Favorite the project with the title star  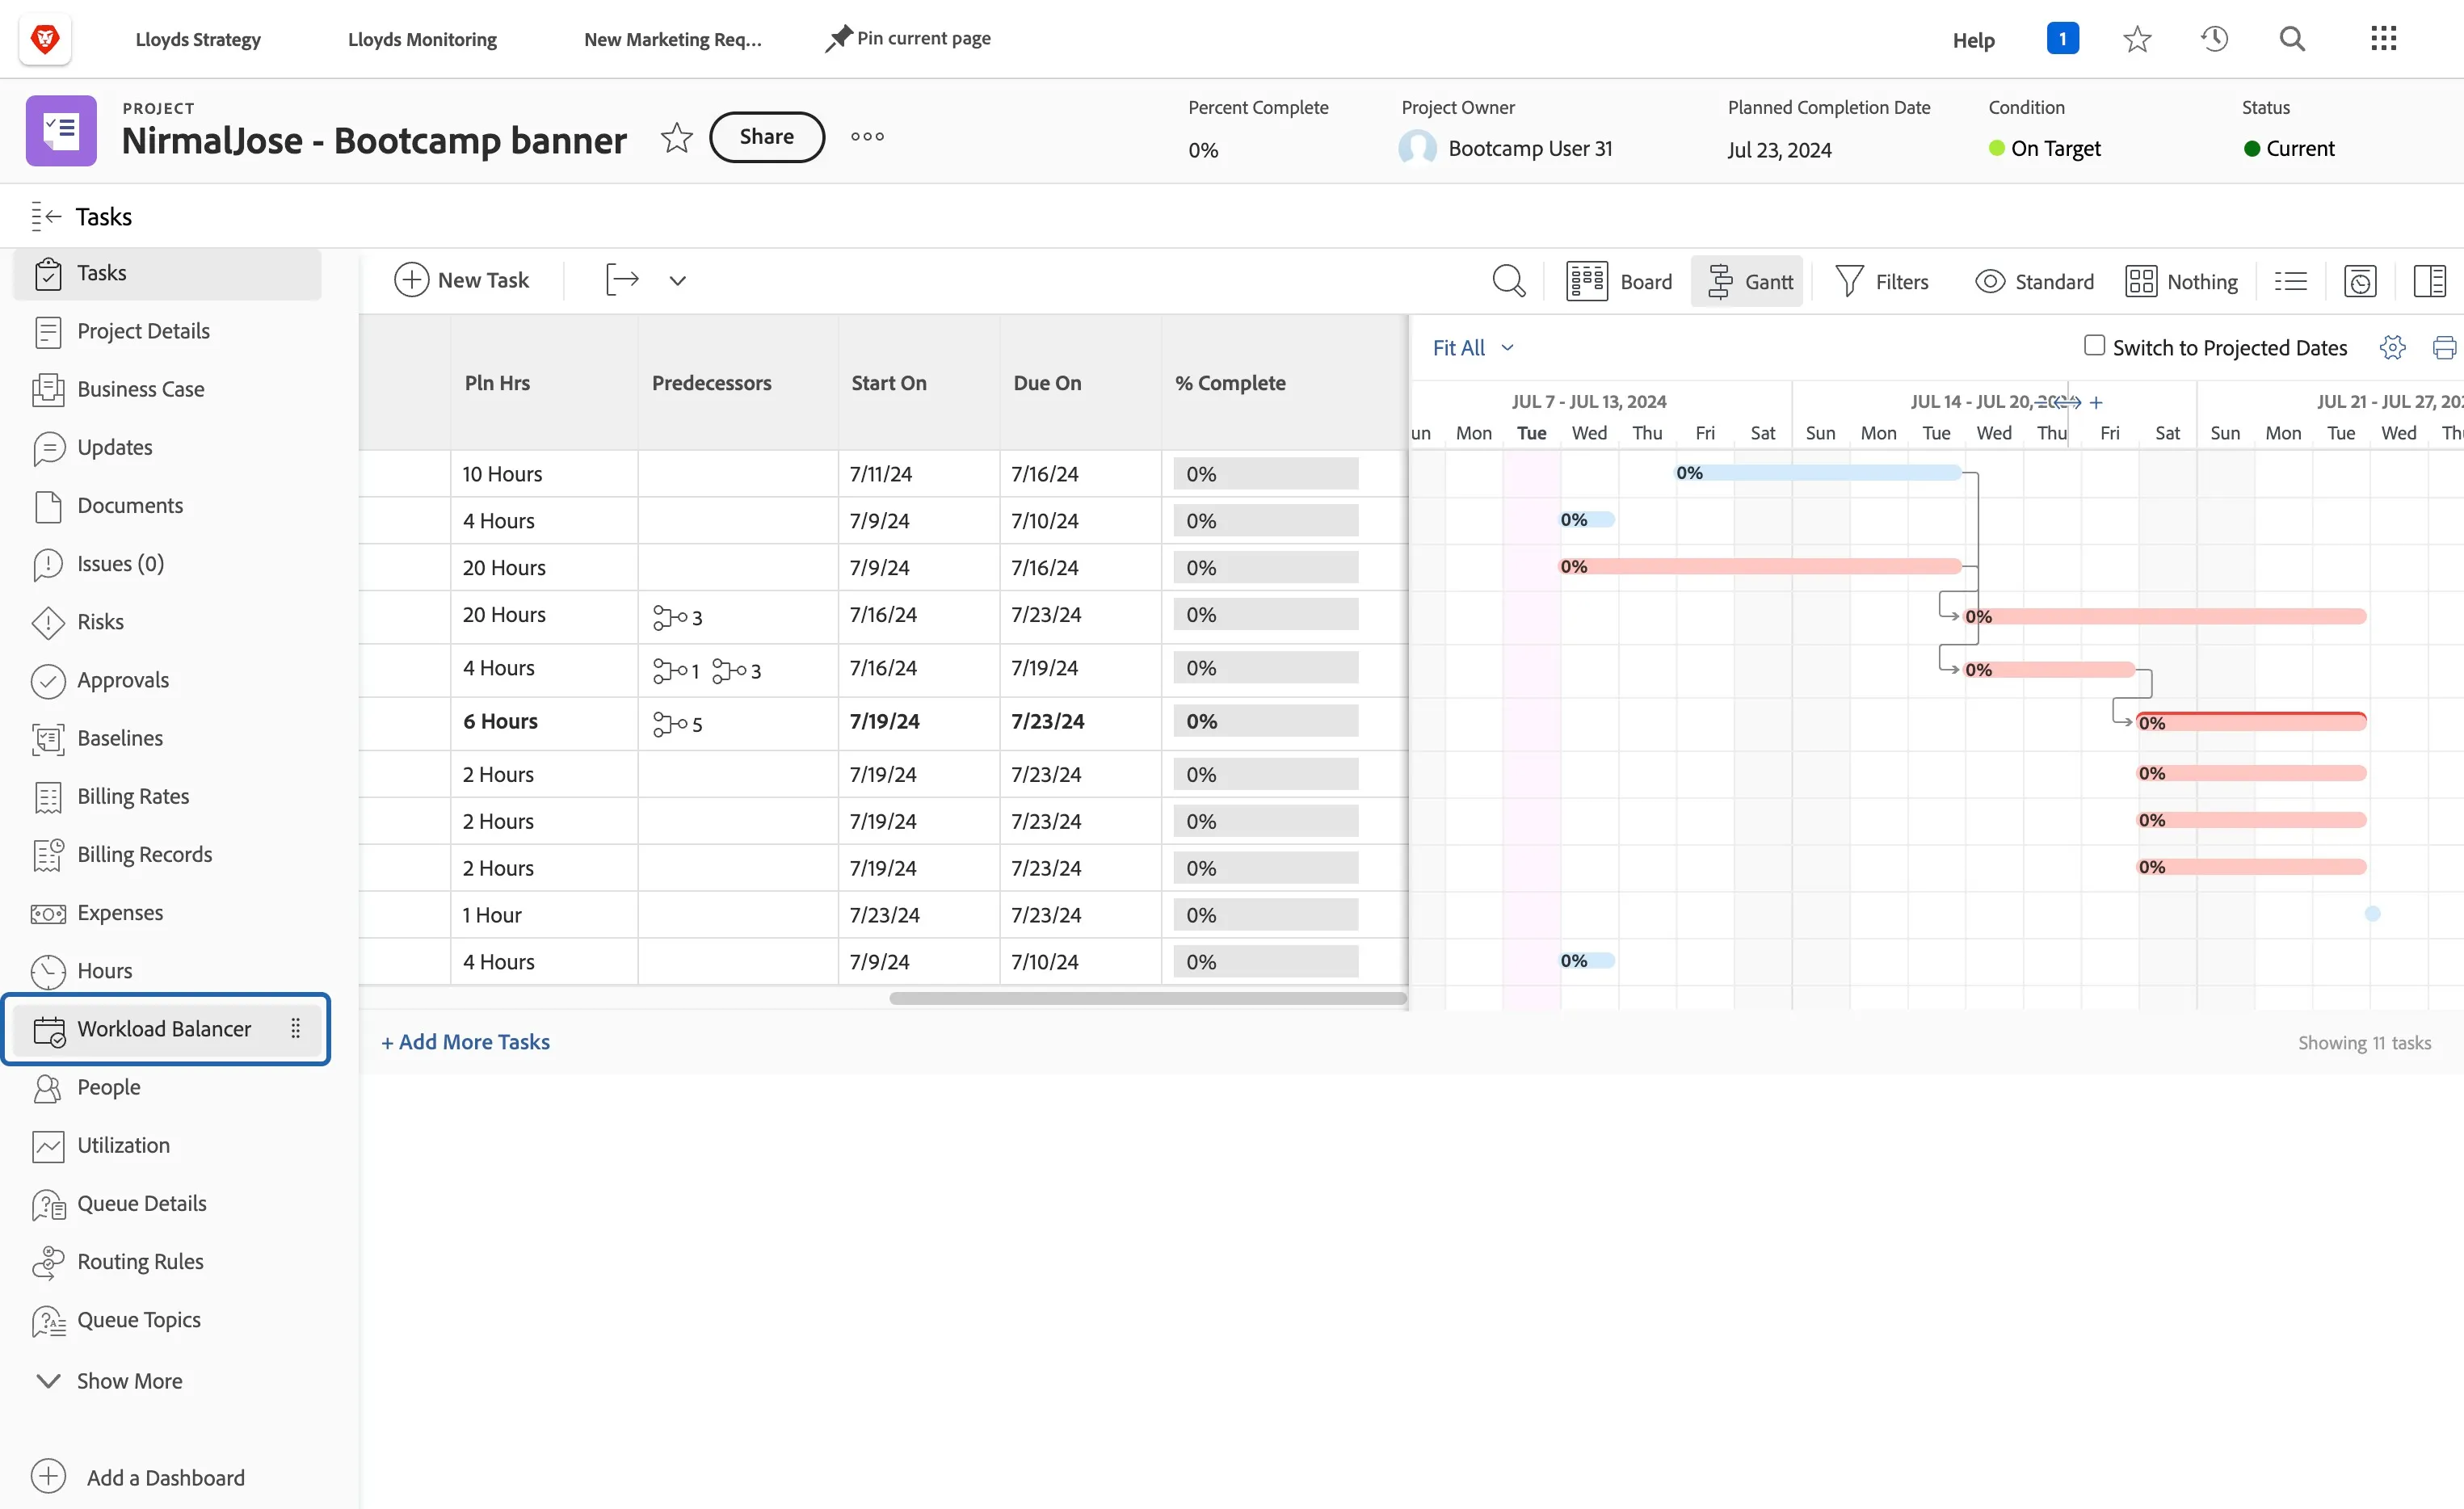click(x=677, y=137)
